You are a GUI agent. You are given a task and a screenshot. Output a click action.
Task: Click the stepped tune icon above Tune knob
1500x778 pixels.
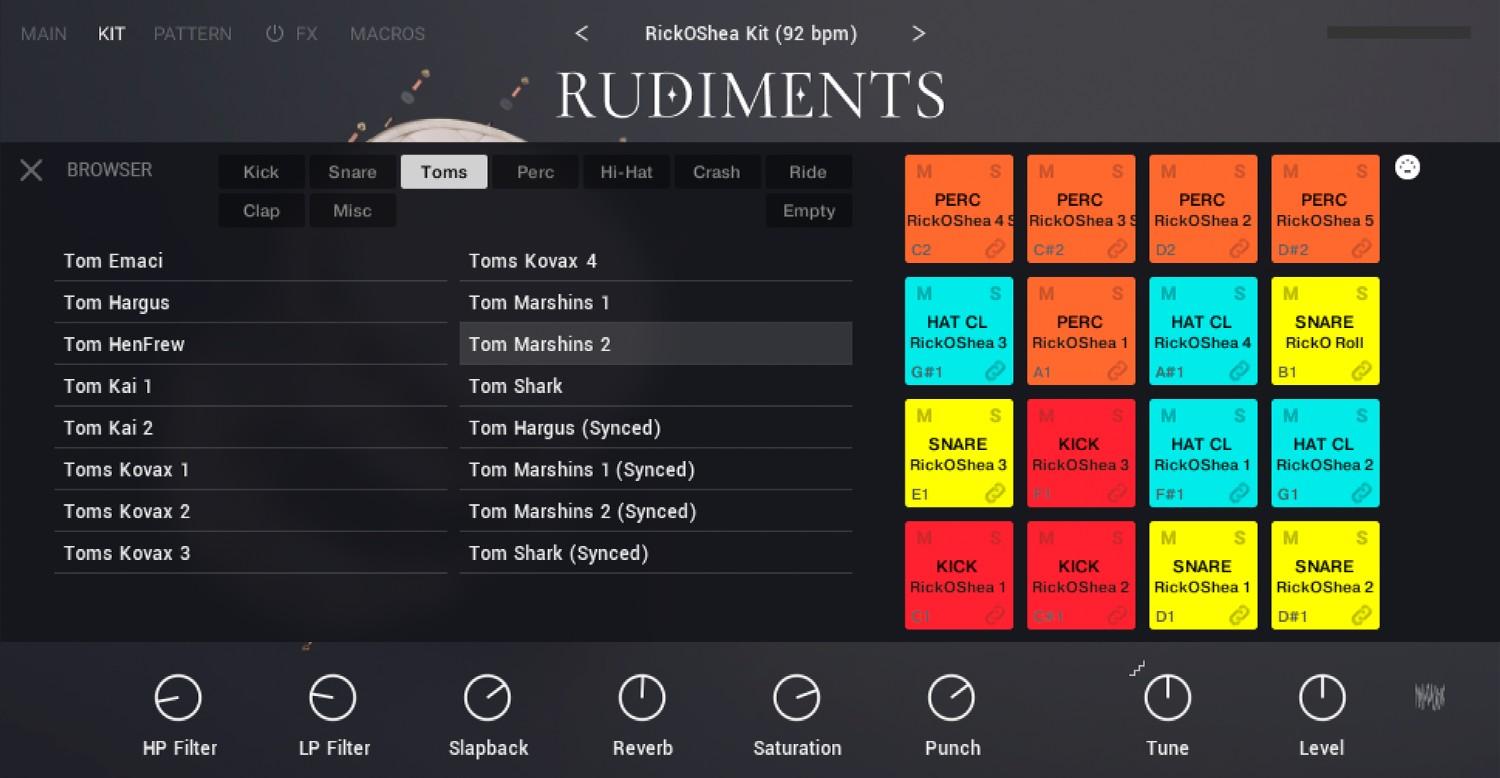click(1137, 669)
